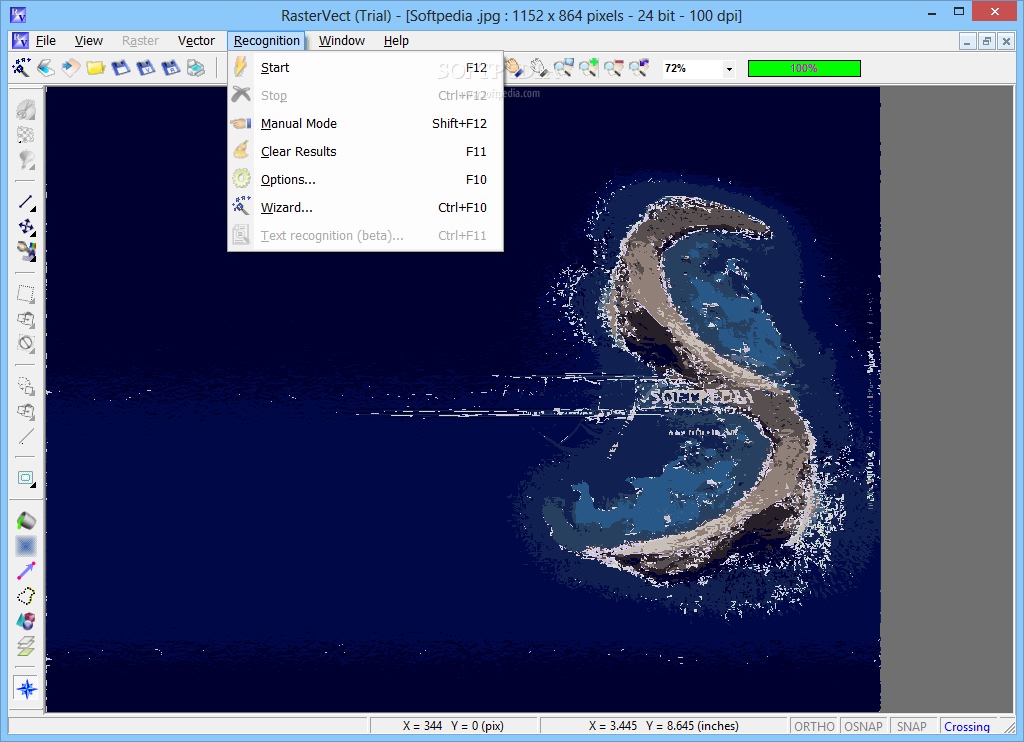Image resolution: width=1024 pixels, height=742 pixels.
Task: Open Options... from Recognition menu
Action: tap(366, 180)
